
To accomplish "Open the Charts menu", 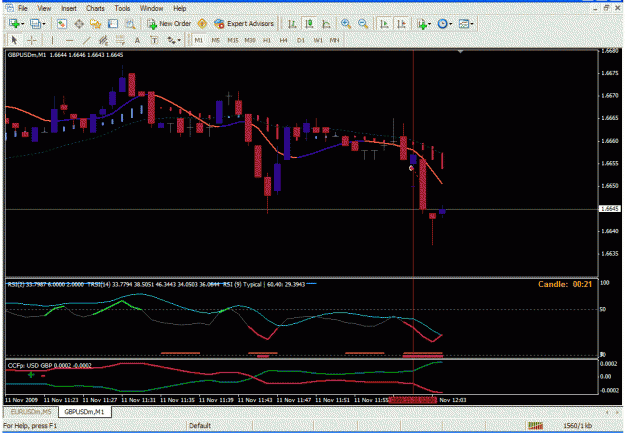I will pos(95,8).
